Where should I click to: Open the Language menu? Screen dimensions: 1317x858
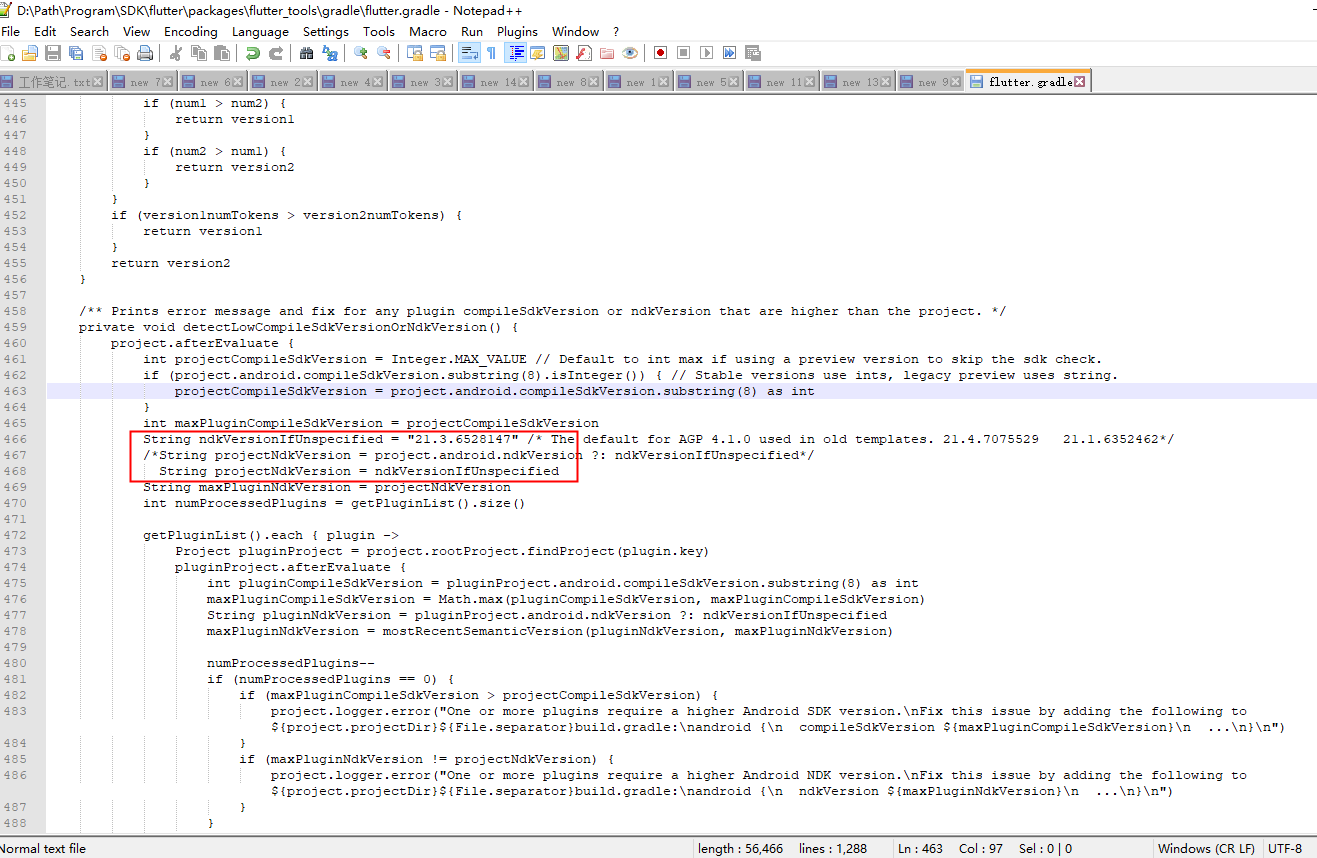[x=260, y=31]
